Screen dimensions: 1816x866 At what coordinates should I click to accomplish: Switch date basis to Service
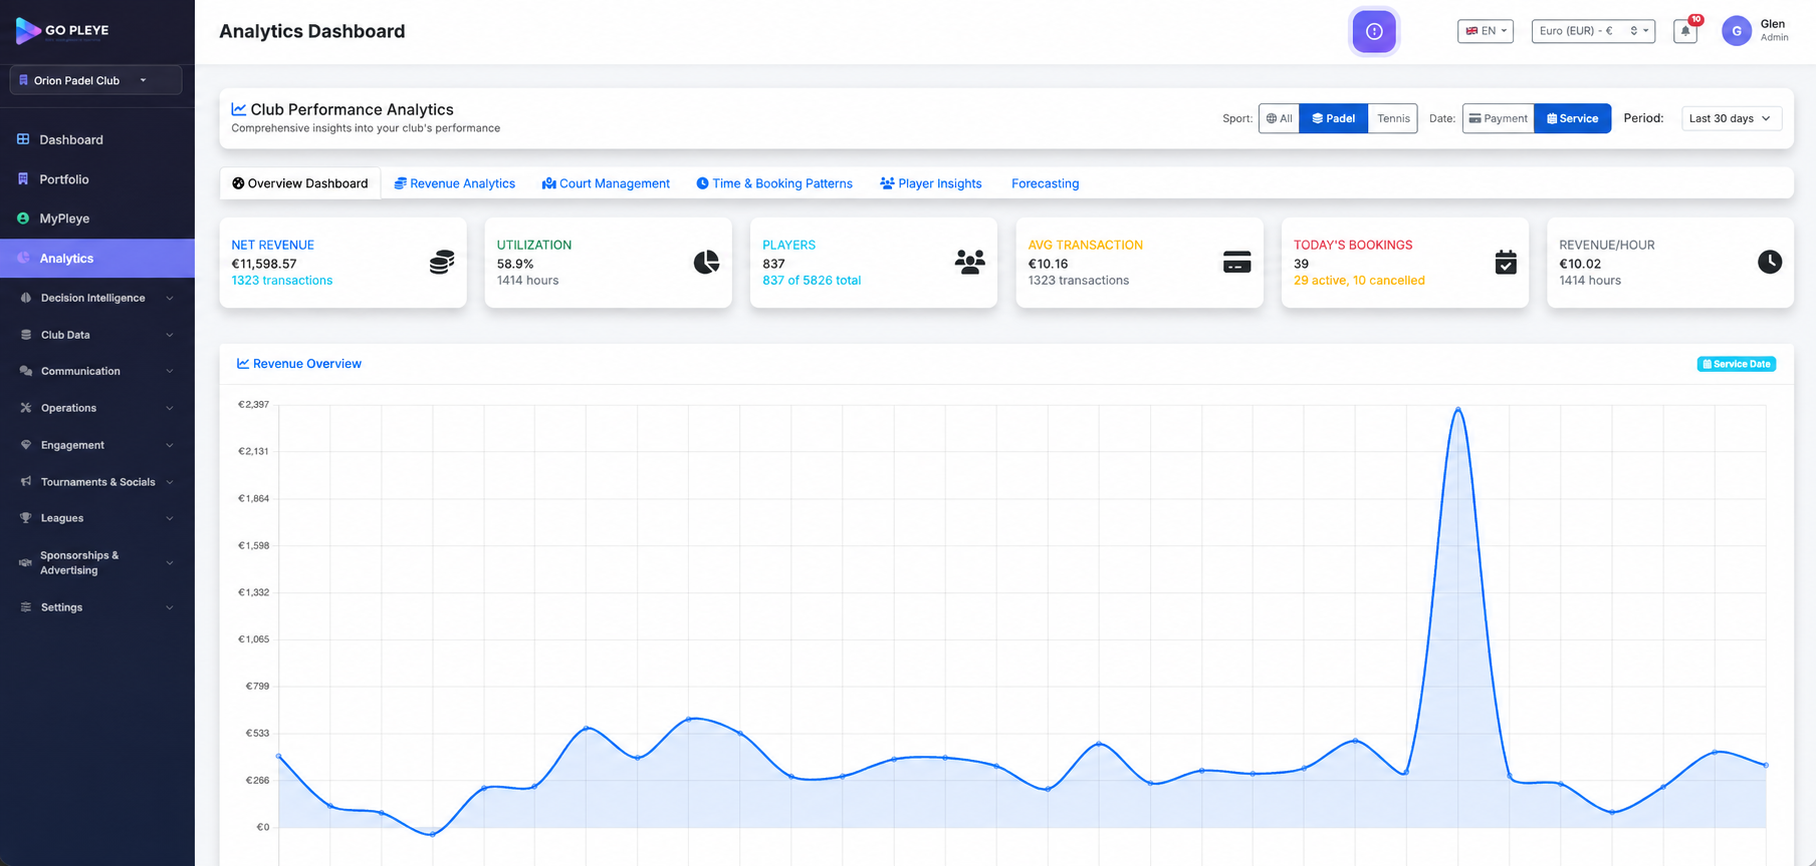tap(1572, 118)
